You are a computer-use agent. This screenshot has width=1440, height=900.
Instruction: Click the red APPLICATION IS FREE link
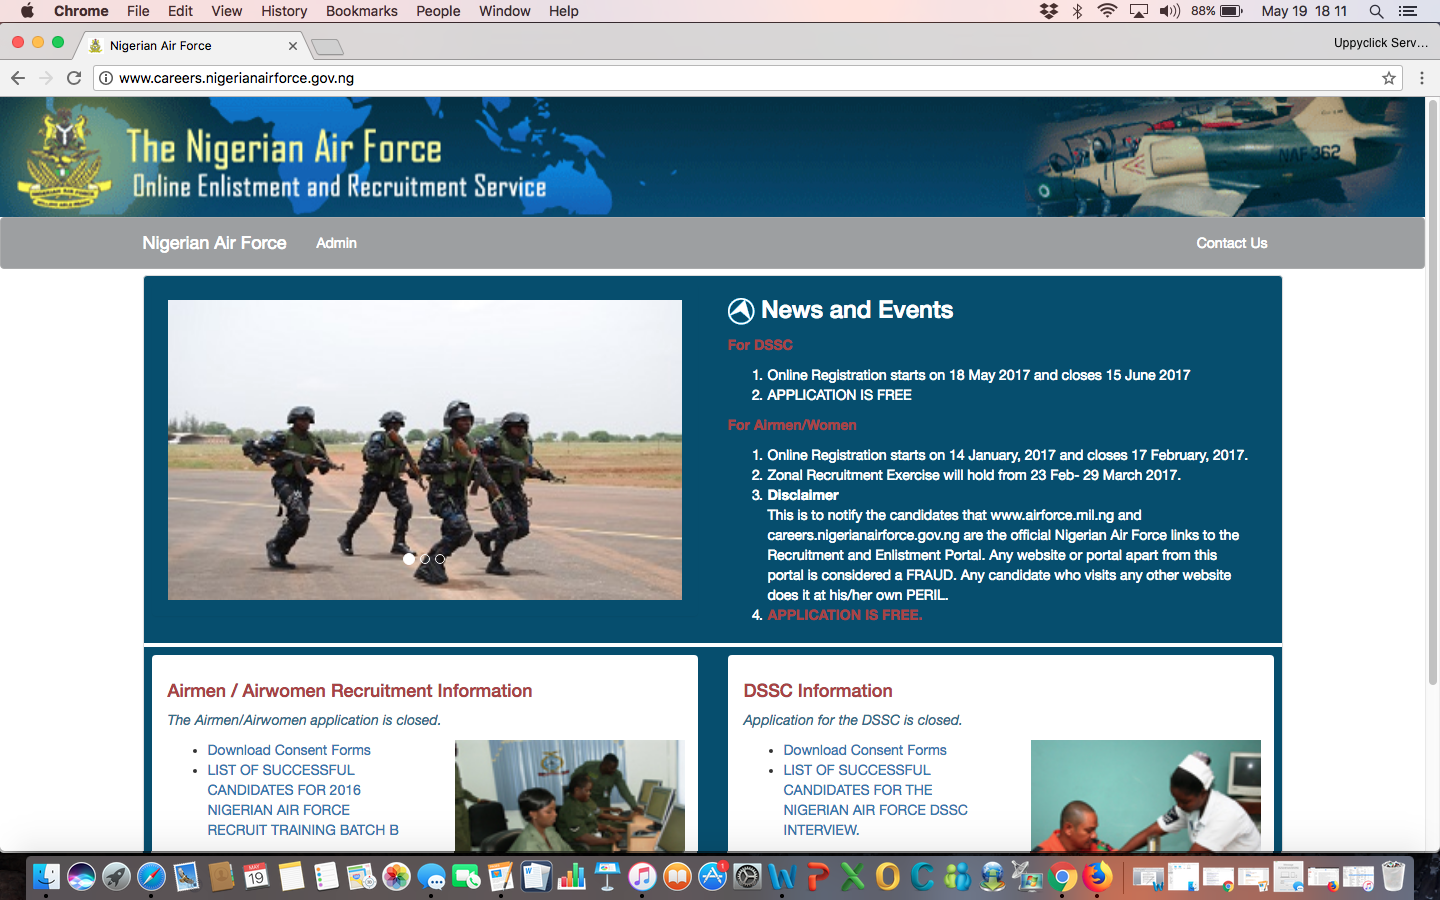(845, 615)
